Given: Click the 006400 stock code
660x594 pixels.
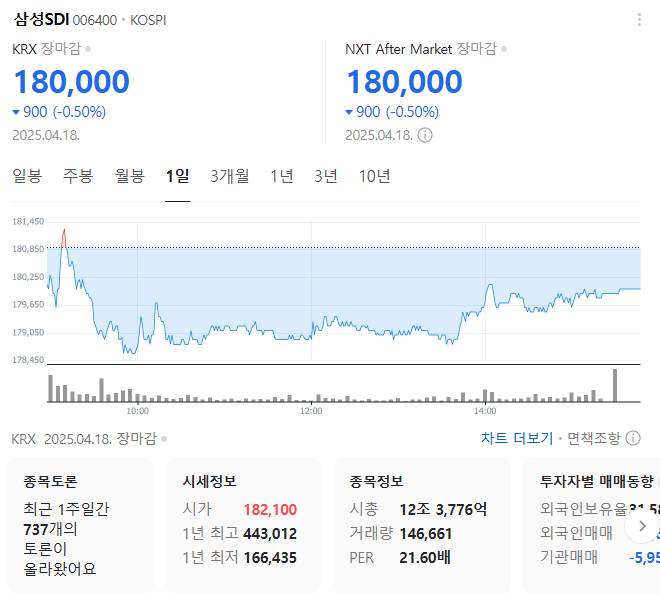Looking at the screenshot, I should 95,20.
